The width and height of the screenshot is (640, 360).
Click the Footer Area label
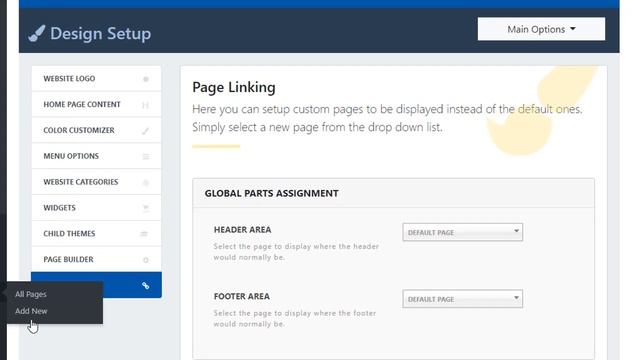242,296
